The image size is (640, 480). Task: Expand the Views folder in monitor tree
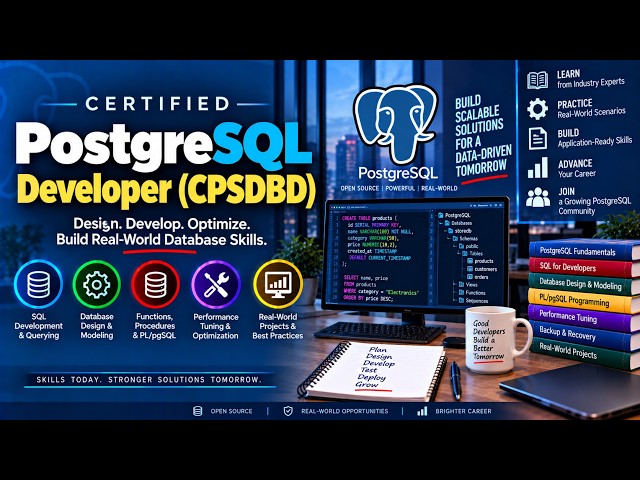455,284
